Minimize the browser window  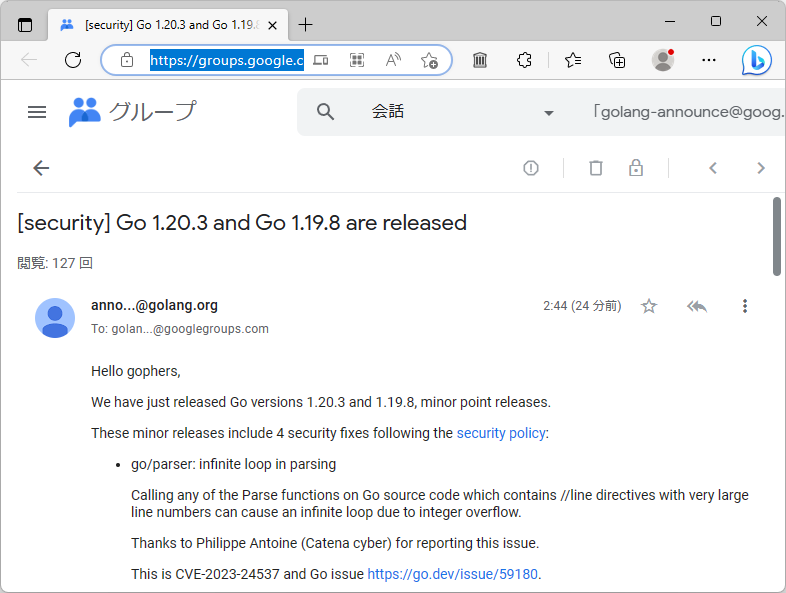[x=670, y=22]
